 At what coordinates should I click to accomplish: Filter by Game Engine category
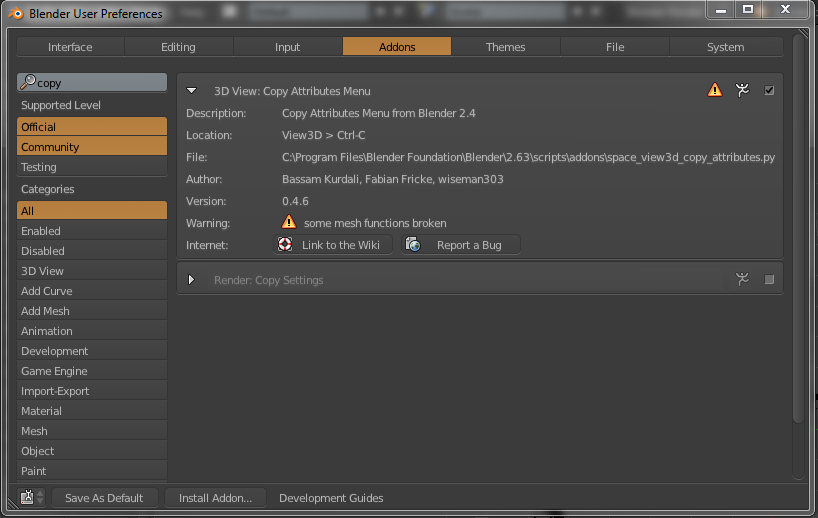click(x=92, y=371)
